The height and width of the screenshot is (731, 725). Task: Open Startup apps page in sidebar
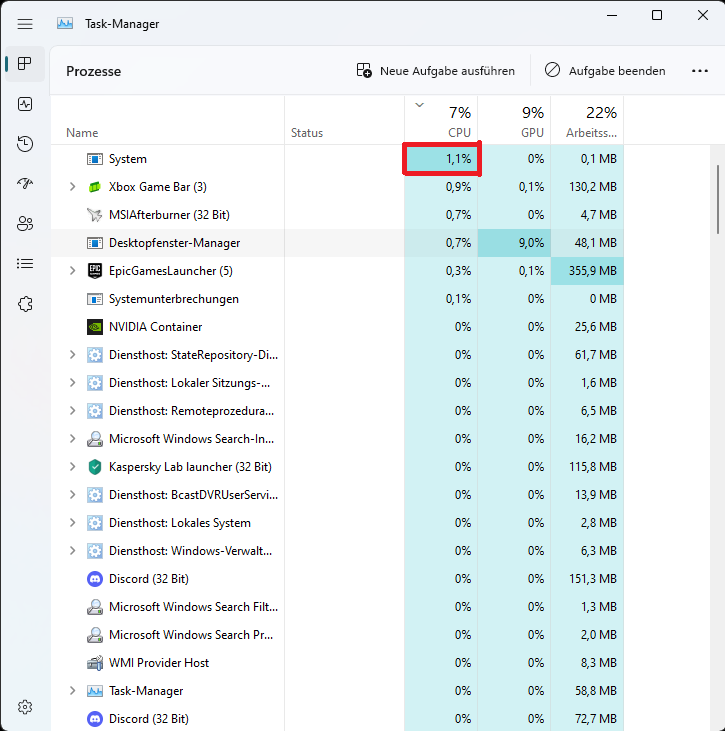pos(25,184)
